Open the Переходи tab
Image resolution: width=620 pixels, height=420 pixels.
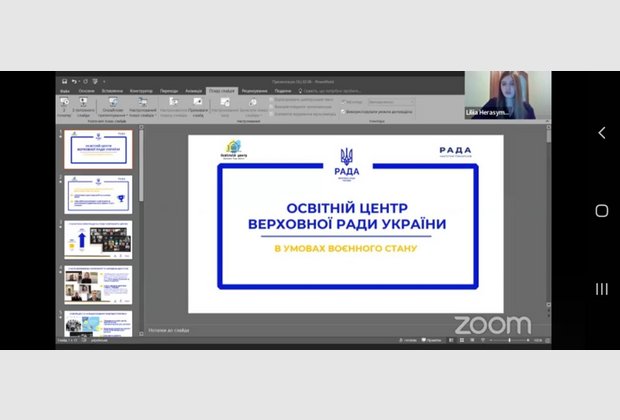tap(169, 91)
